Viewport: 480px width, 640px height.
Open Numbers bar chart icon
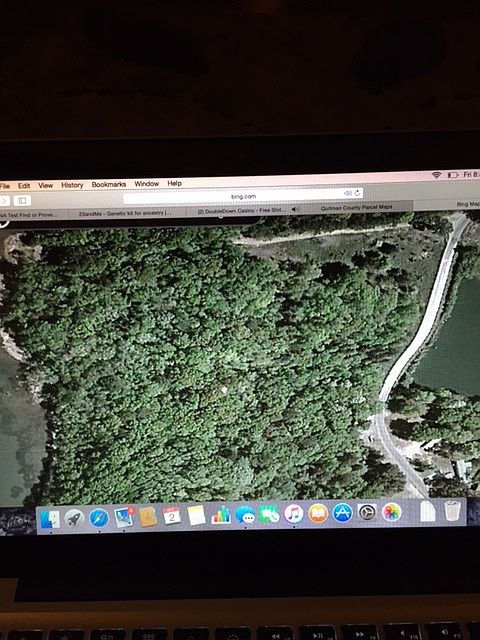(x=221, y=515)
